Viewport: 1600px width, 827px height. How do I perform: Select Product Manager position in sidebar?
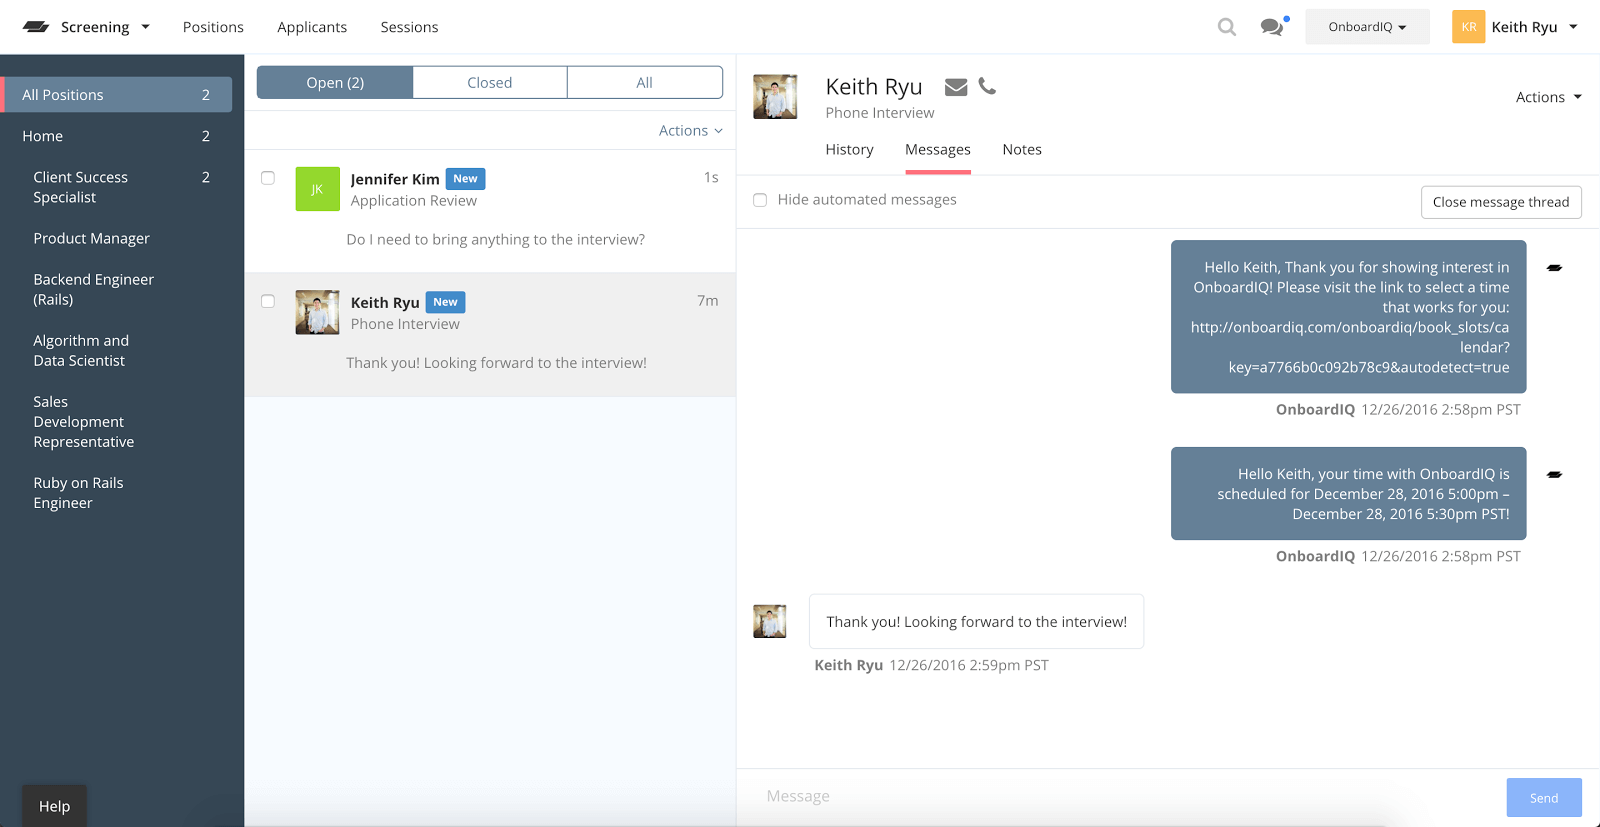click(91, 238)
